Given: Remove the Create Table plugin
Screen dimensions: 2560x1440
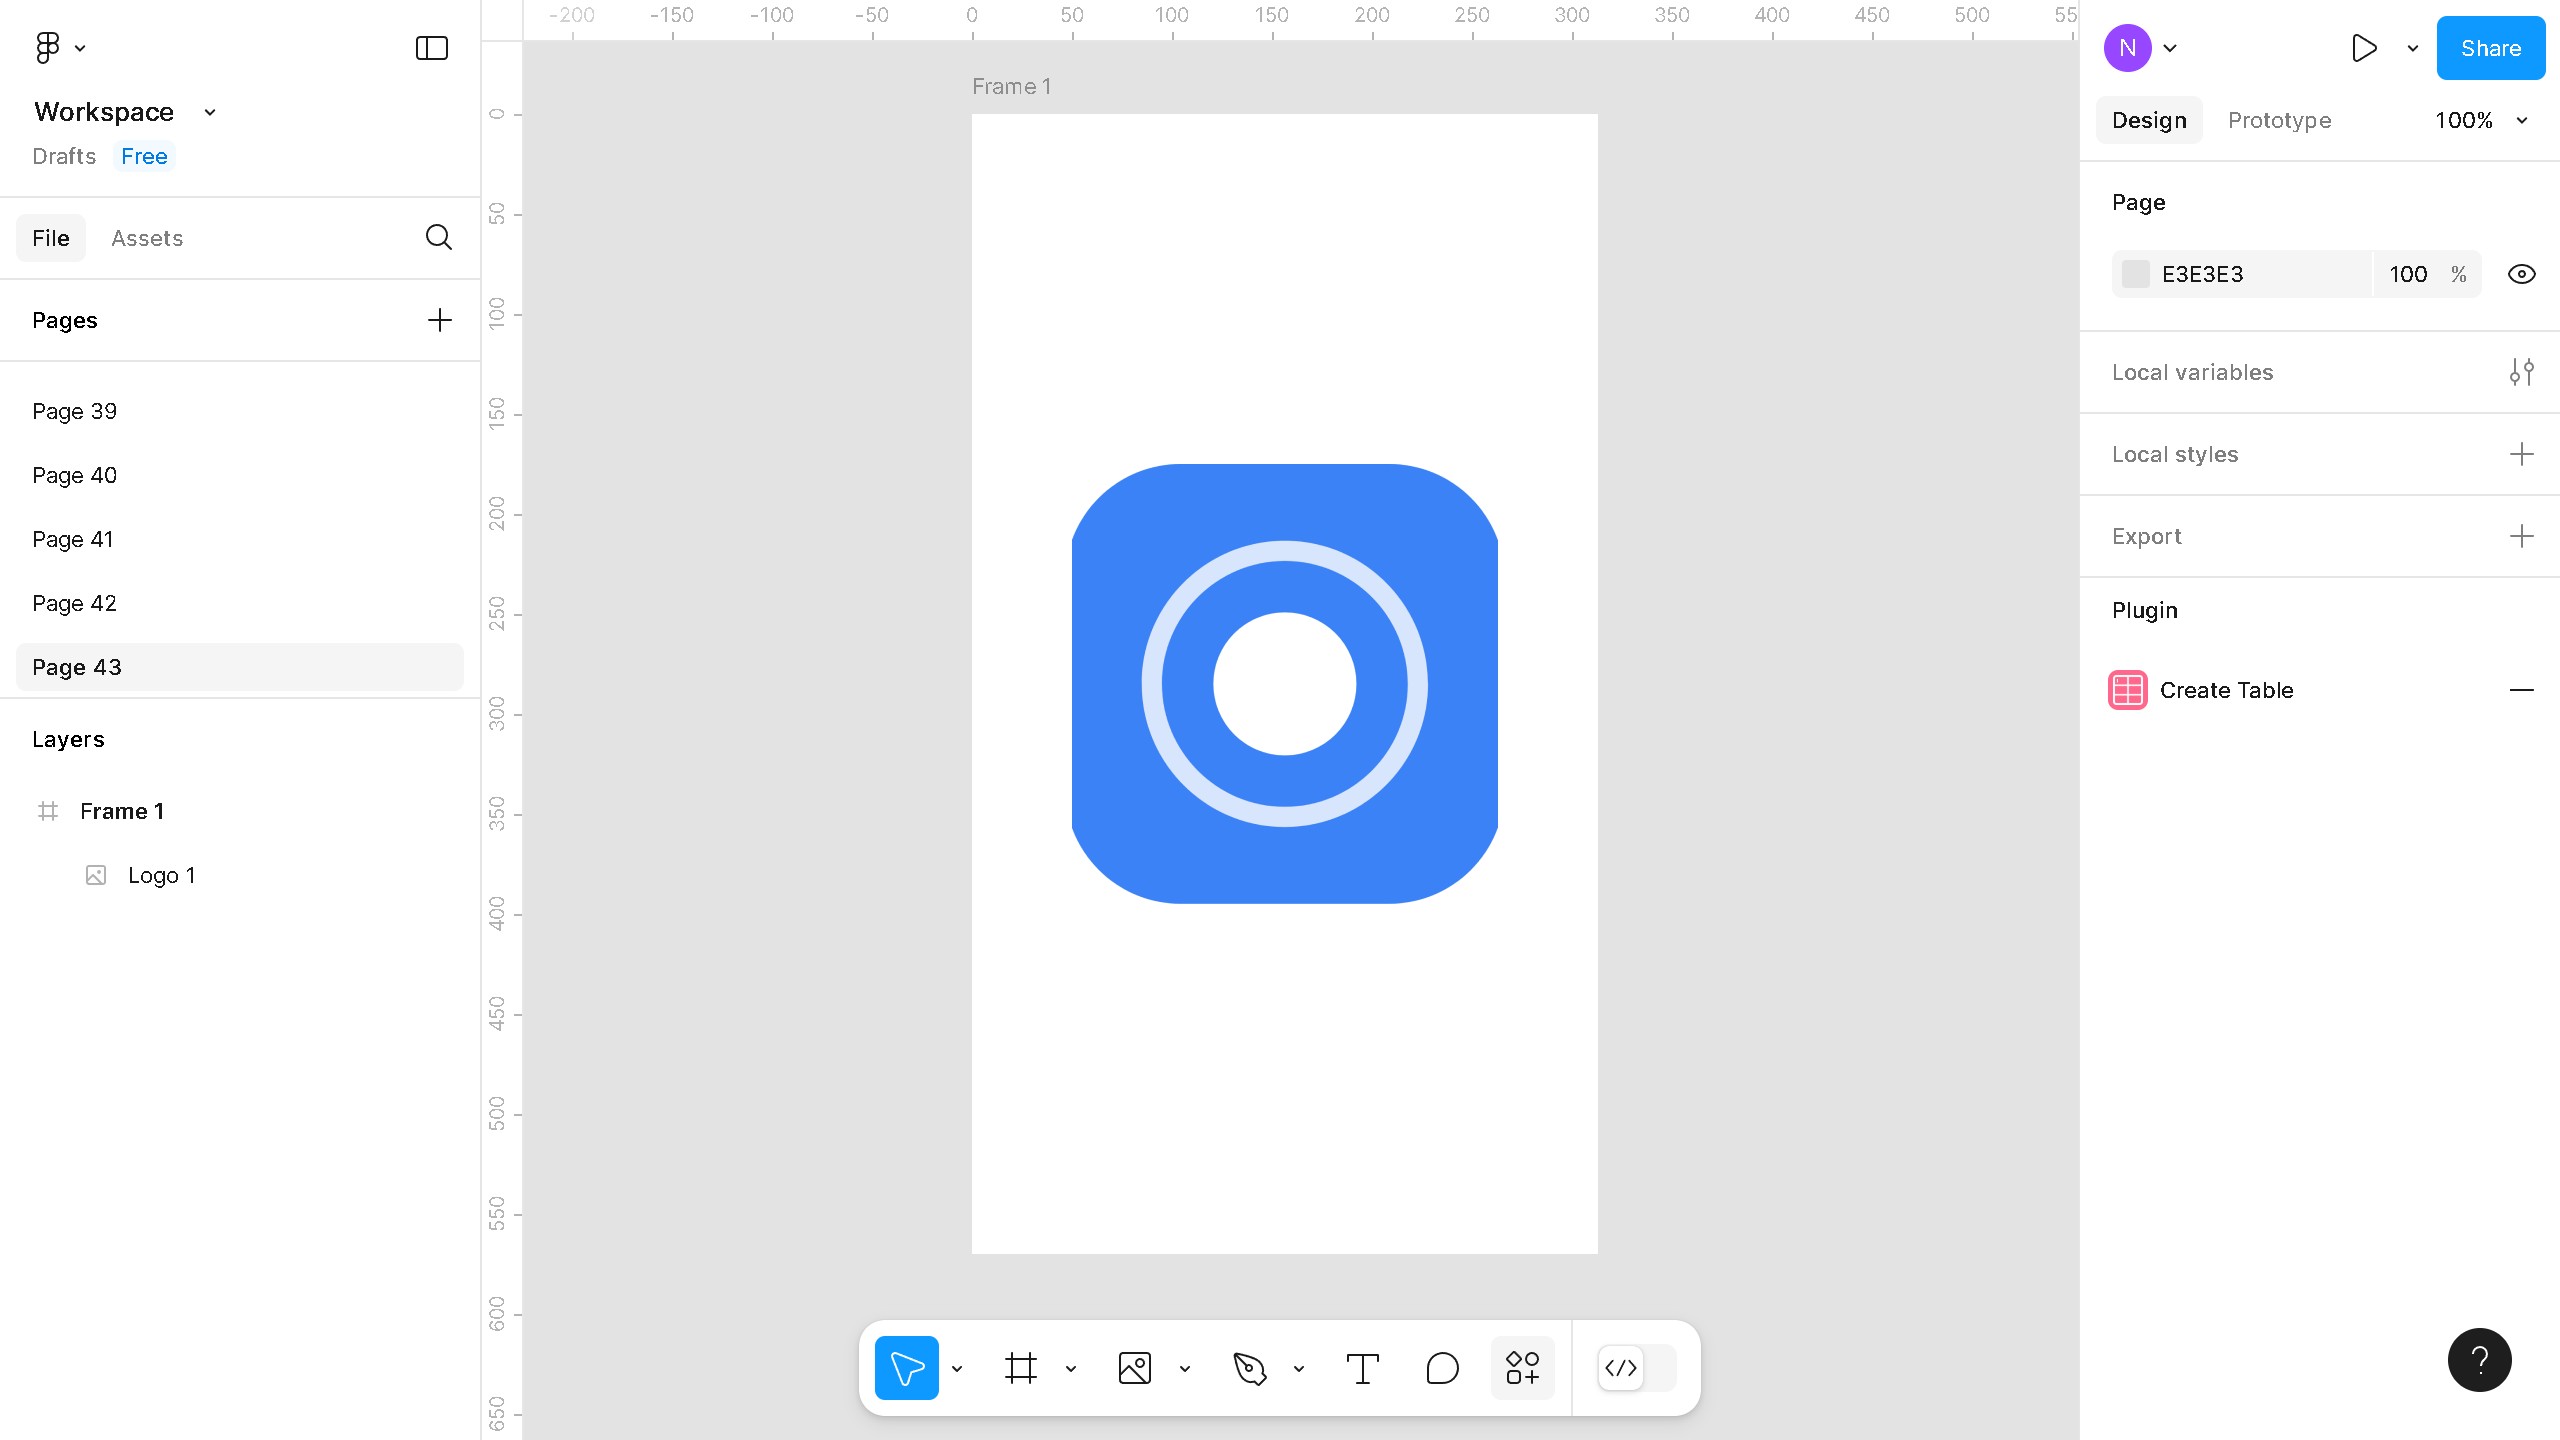Looking at the screenshot, I should pyautogui.click(x=2523, y=690).
